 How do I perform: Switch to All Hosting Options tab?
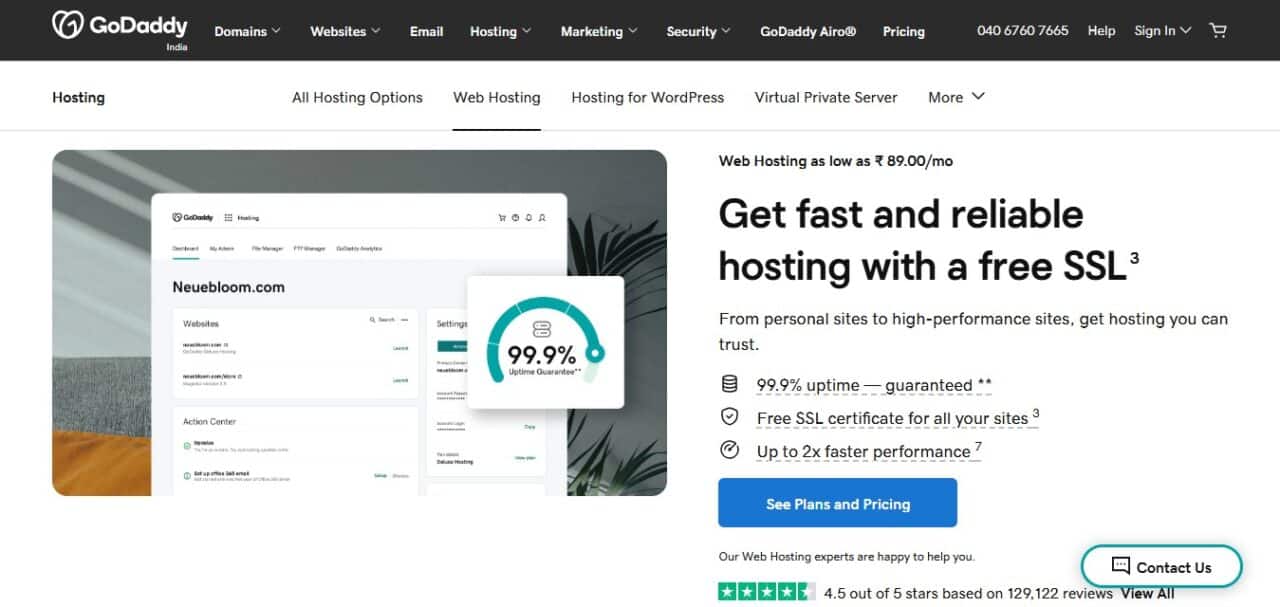(x=357, y=97)
